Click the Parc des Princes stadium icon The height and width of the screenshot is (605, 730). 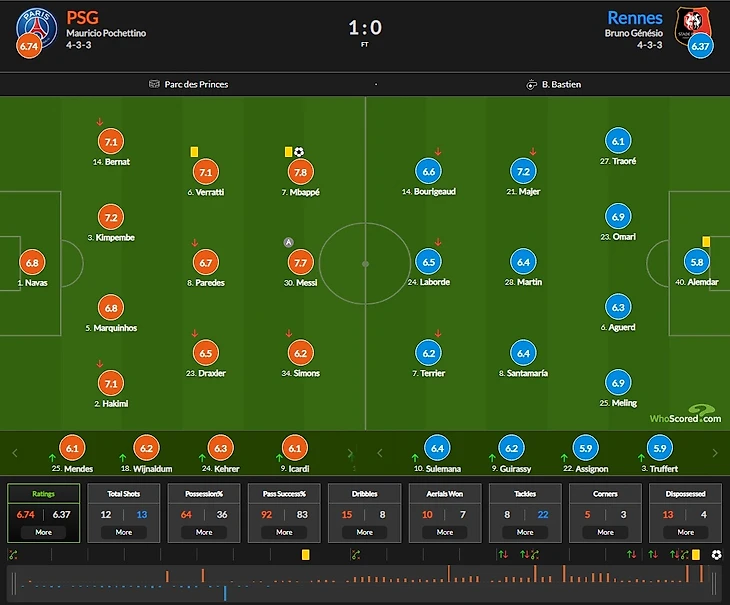[154, 84]
